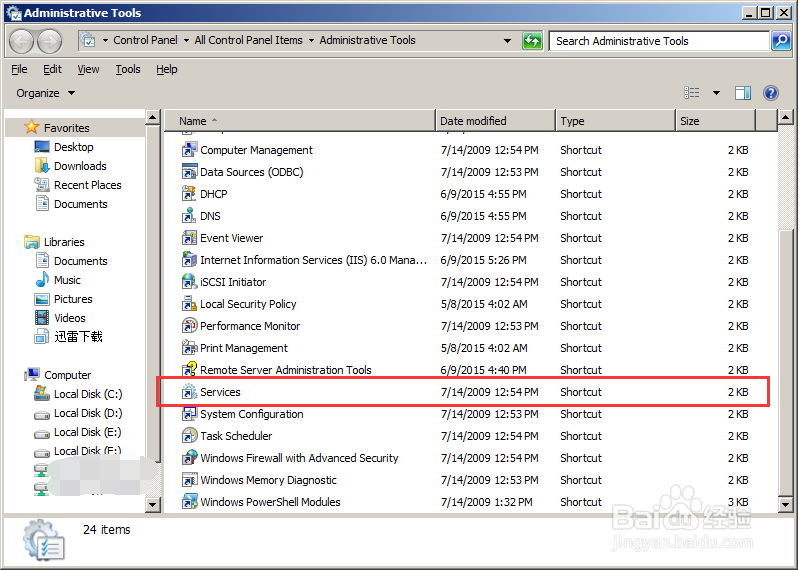Select the Performance Monitor icon
The height and width of the screenshot is (570, 798).
[189, 325]
